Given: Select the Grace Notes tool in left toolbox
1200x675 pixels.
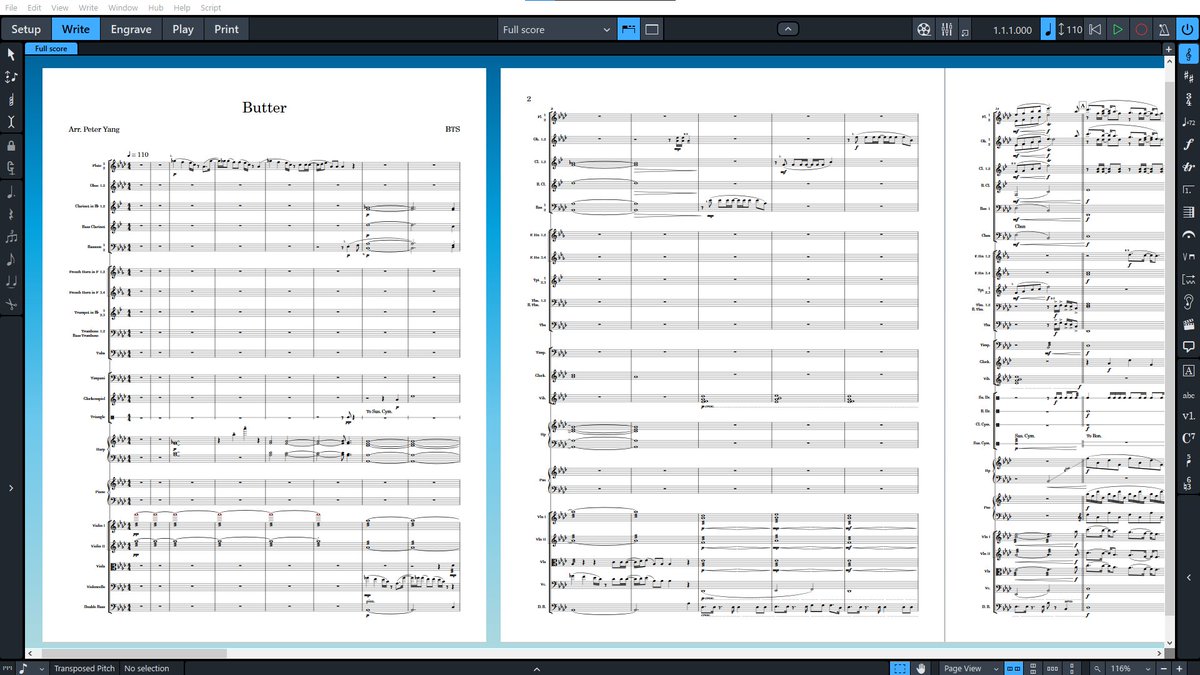Looking at the screenshot, I should [x=11, y=259].
